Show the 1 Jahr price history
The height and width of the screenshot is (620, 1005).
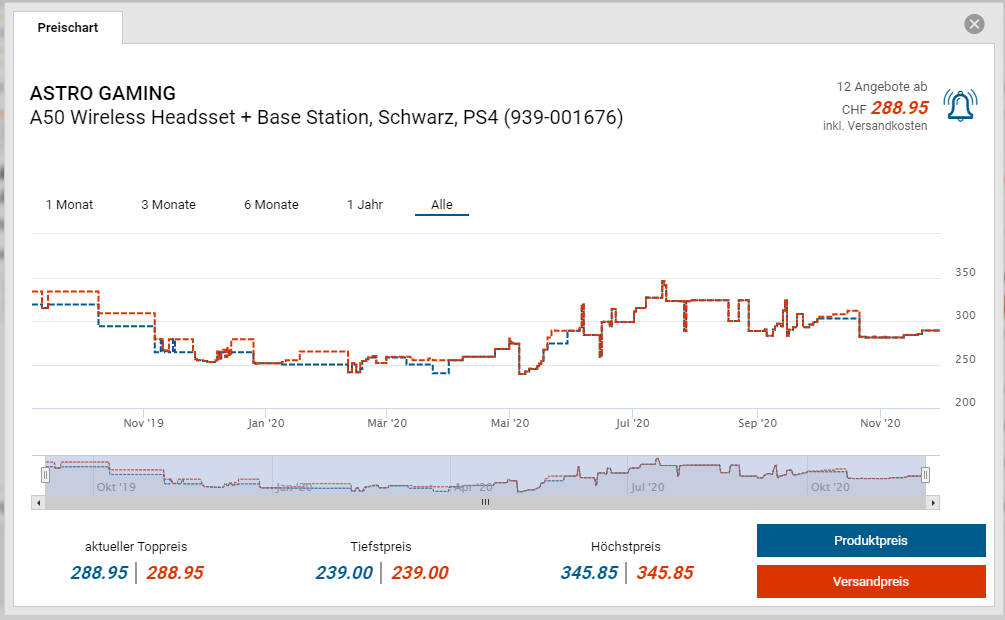point(364,205)
